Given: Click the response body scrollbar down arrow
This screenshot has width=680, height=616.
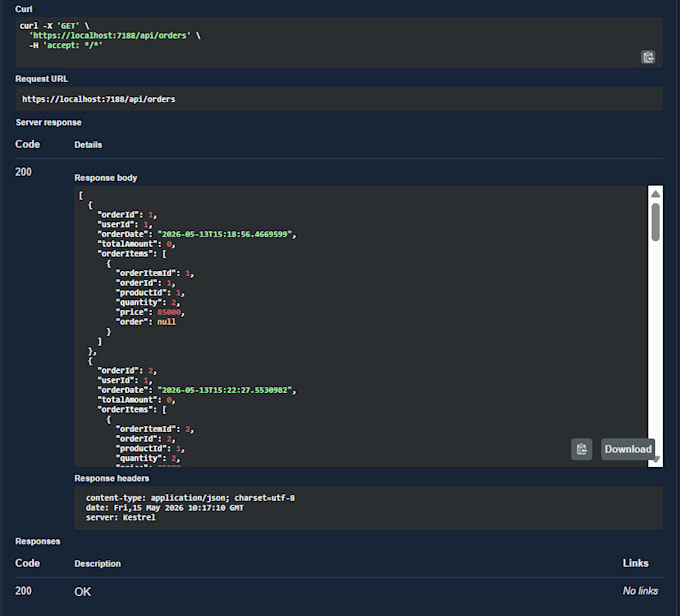Looking at the screenshot, I should tap(657, 459).
